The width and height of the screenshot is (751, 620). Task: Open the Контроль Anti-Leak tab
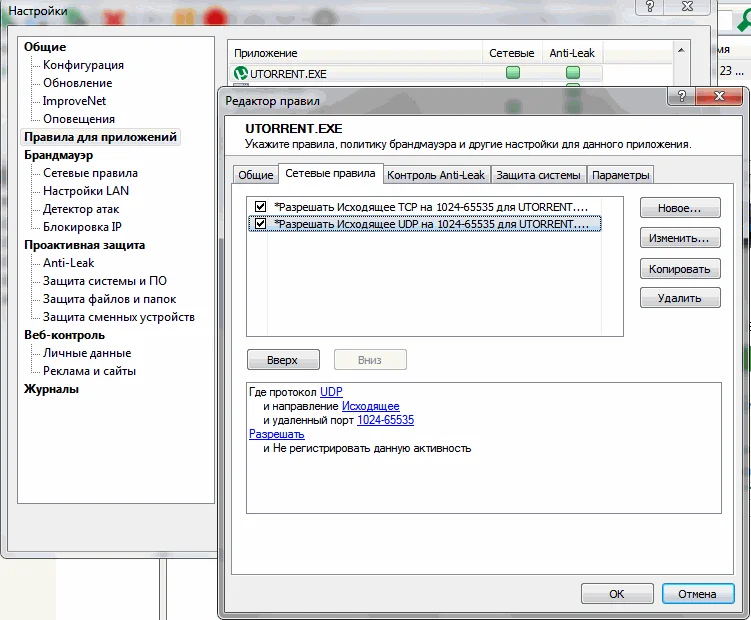click(x=436, y=175)
